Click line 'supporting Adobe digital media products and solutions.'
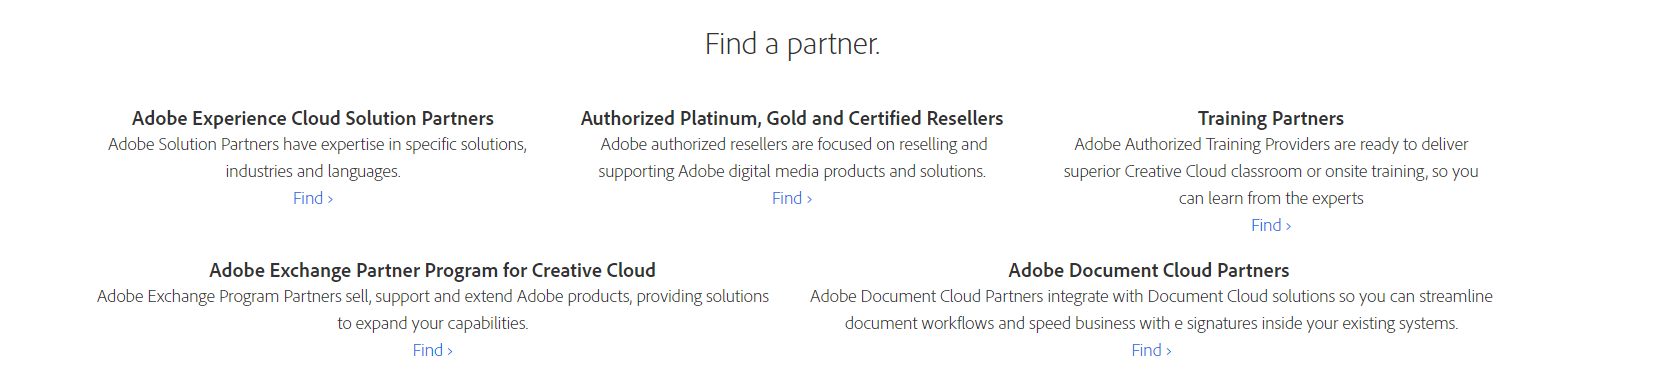 click(792, 171)
